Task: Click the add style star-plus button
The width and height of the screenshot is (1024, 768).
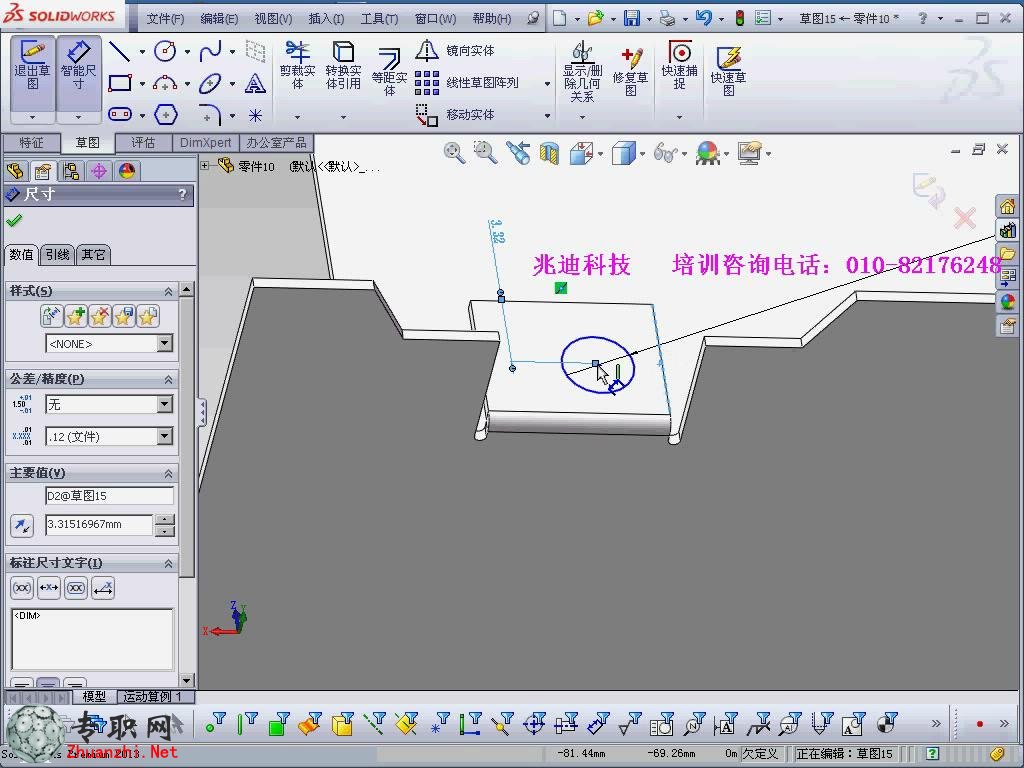Action: pos(75,317)
